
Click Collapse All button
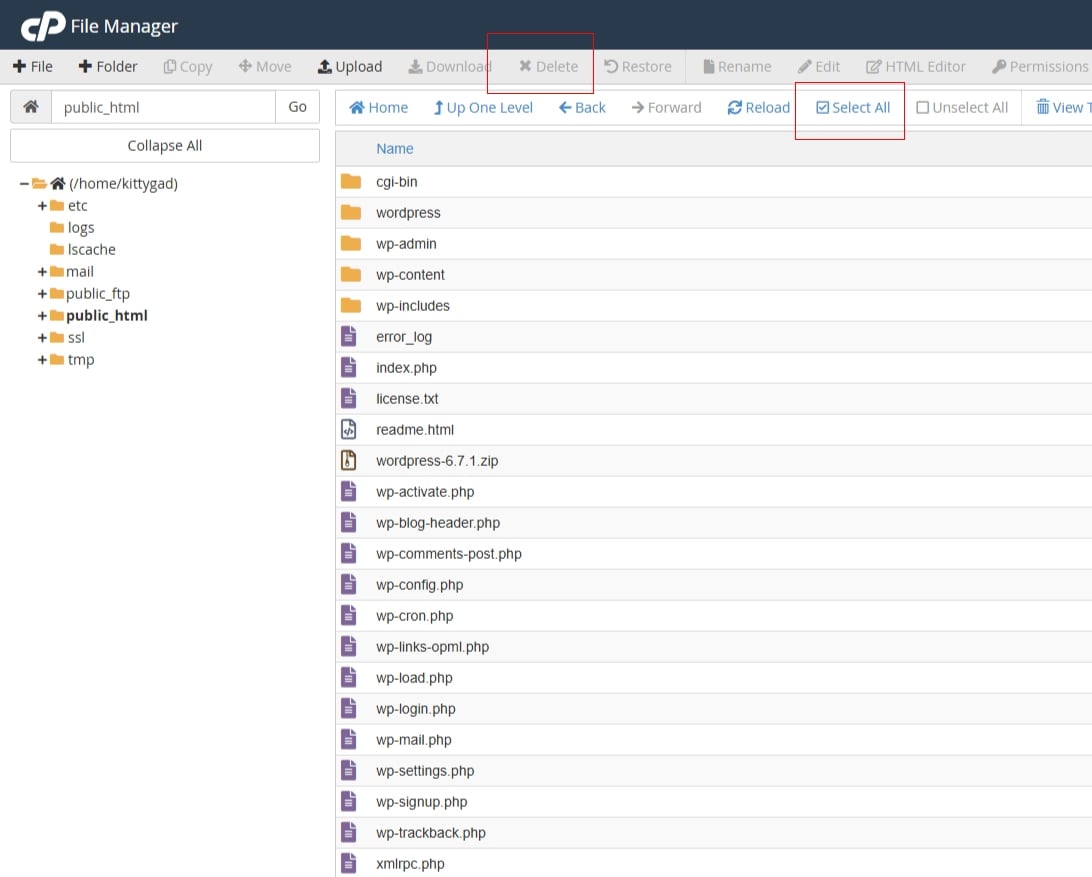click(x=165, y=146)
